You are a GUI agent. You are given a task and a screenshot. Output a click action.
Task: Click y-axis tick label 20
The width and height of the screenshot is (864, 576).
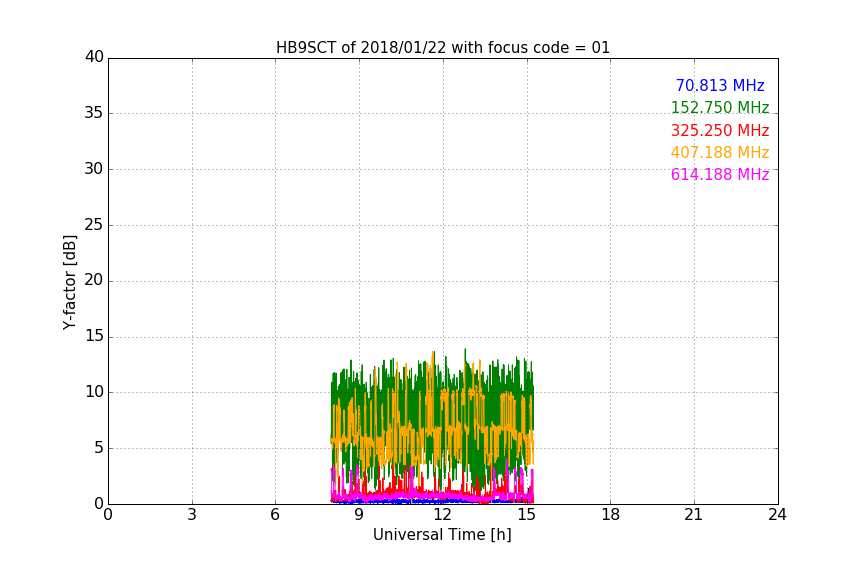94,280
